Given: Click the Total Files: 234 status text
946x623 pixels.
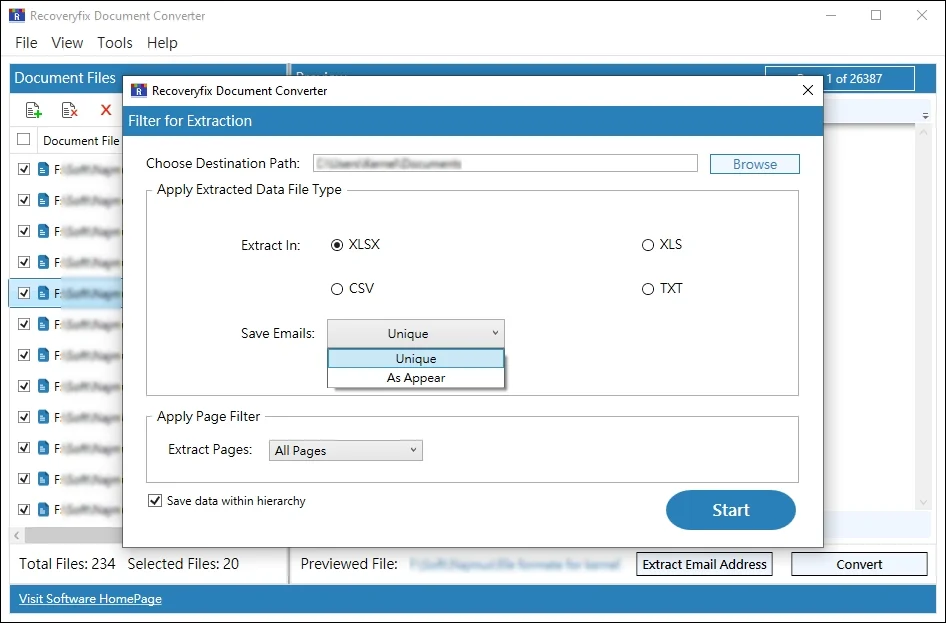Looking at the screenshot, I should point(67,564).
